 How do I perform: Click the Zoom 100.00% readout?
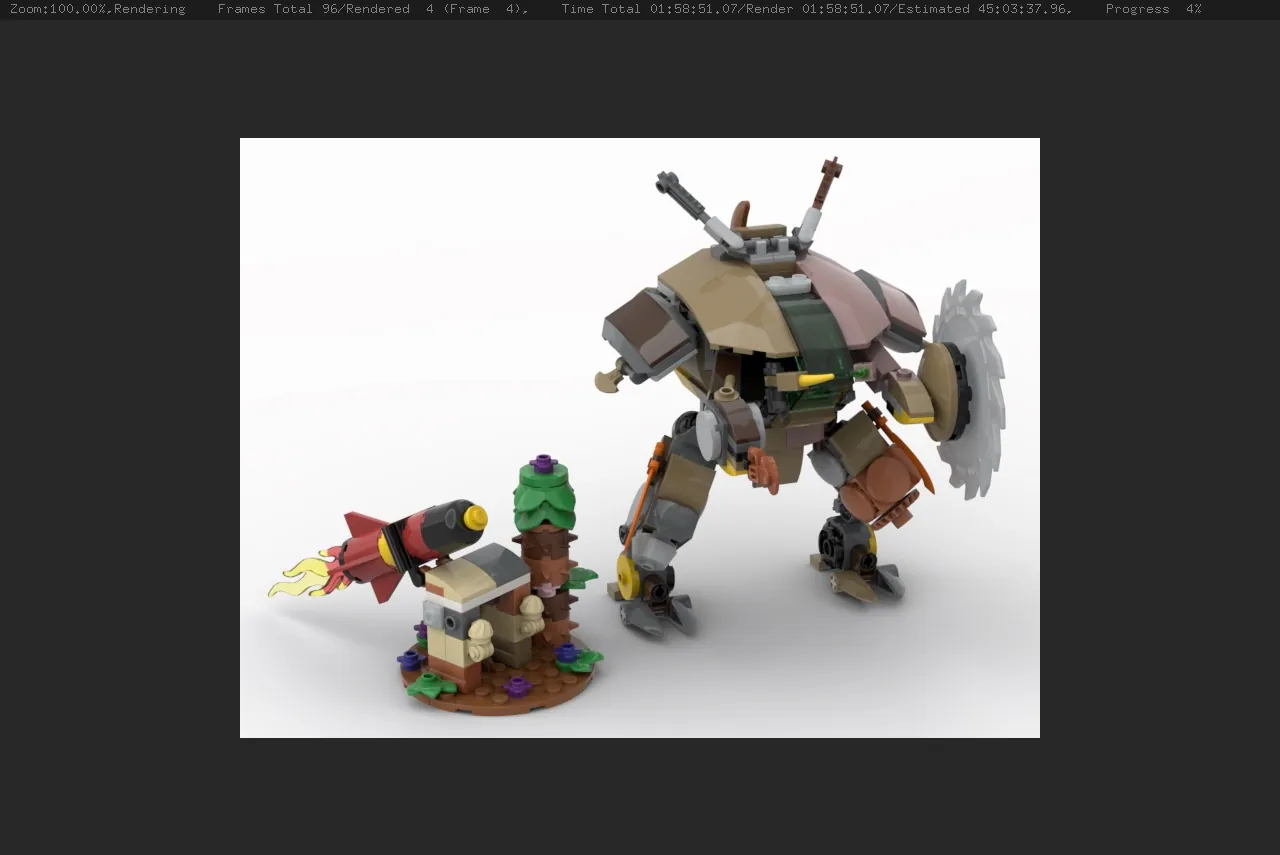[60, 9]
